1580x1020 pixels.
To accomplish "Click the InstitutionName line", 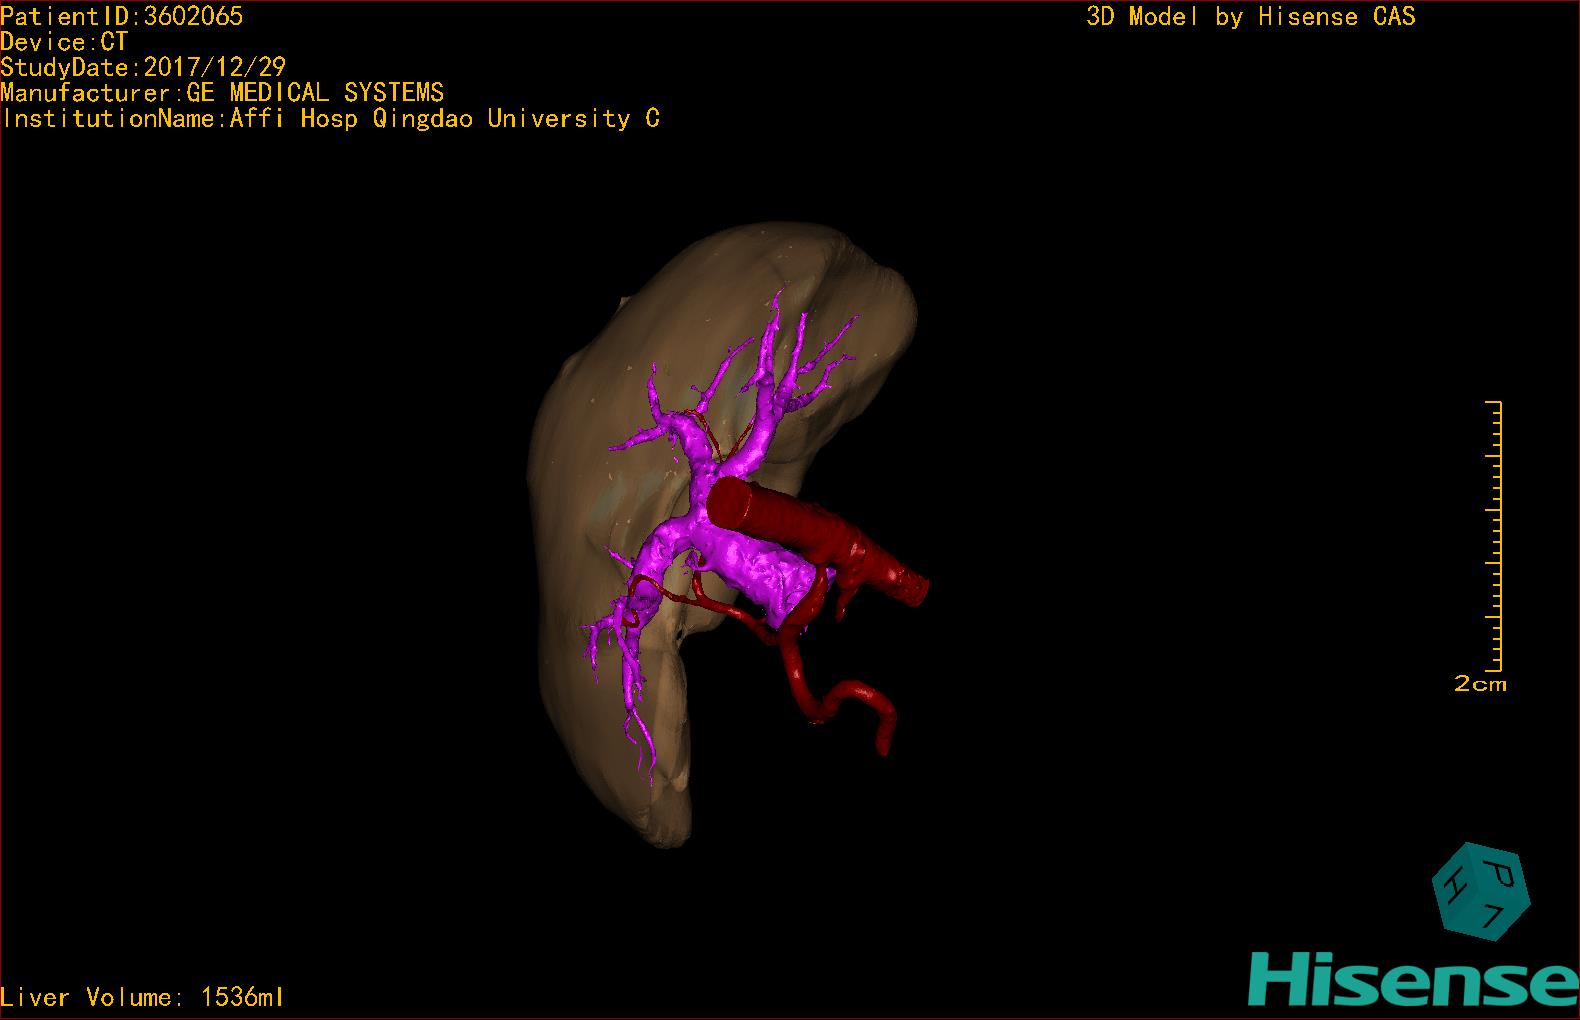I will click(x=330, y=118).
